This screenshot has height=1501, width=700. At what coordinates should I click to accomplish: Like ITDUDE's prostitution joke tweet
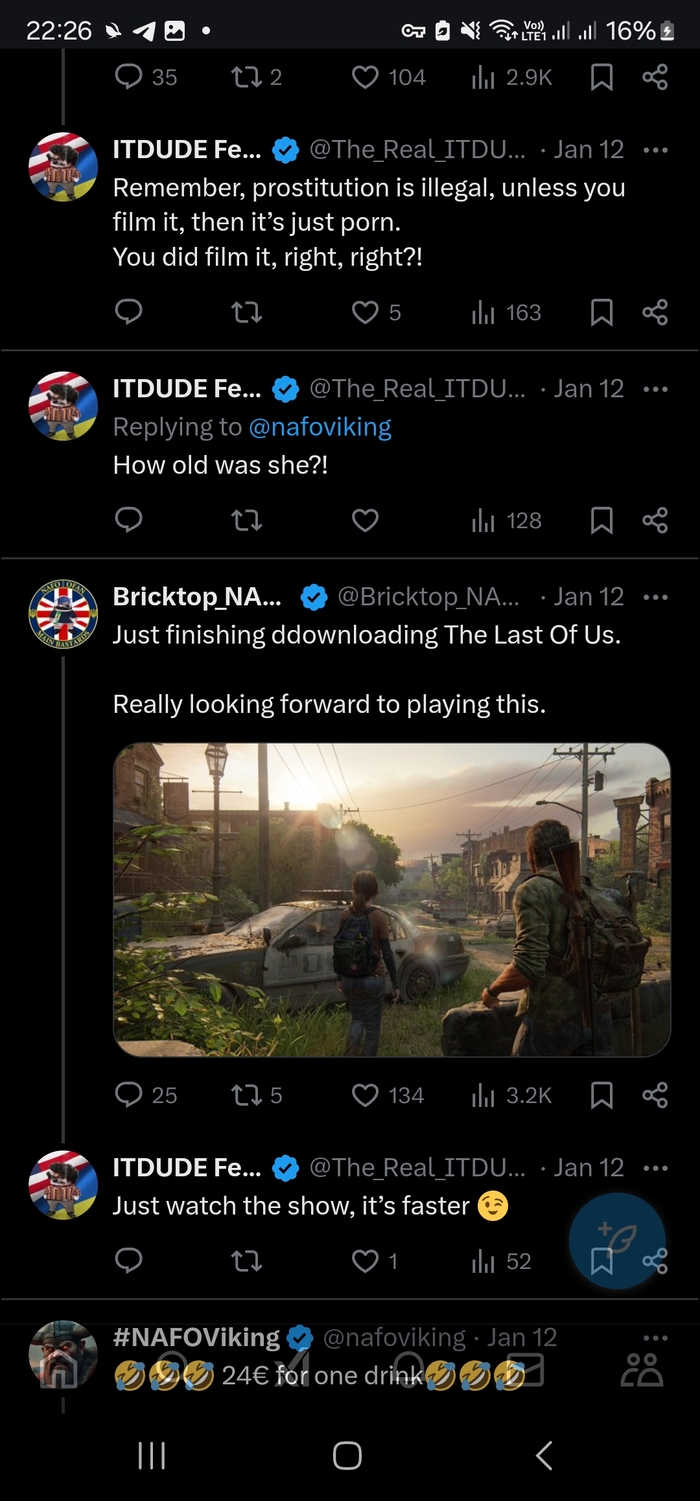pyautogui.click(x=363, y=312)
